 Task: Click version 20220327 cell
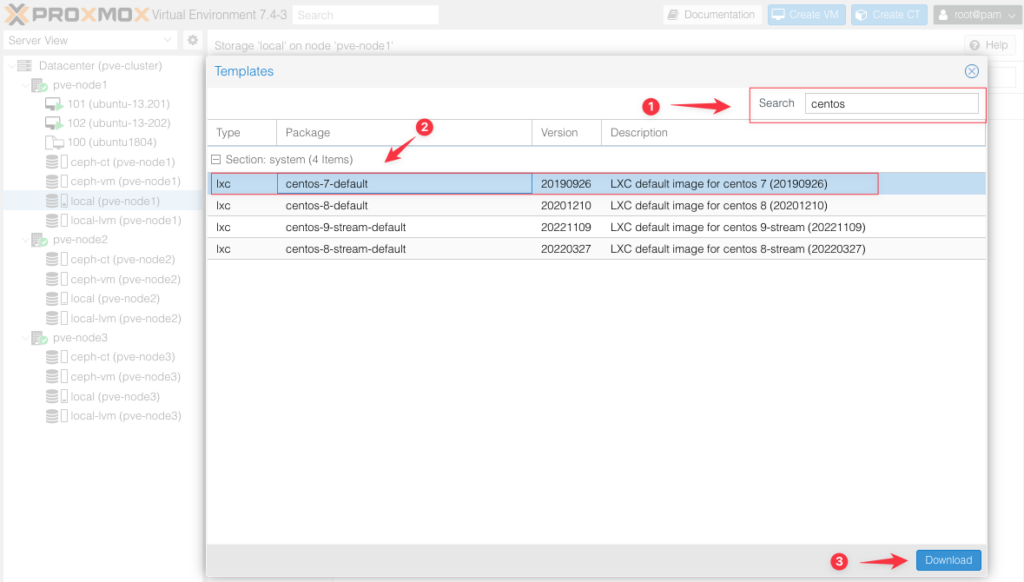coord(566,249)
